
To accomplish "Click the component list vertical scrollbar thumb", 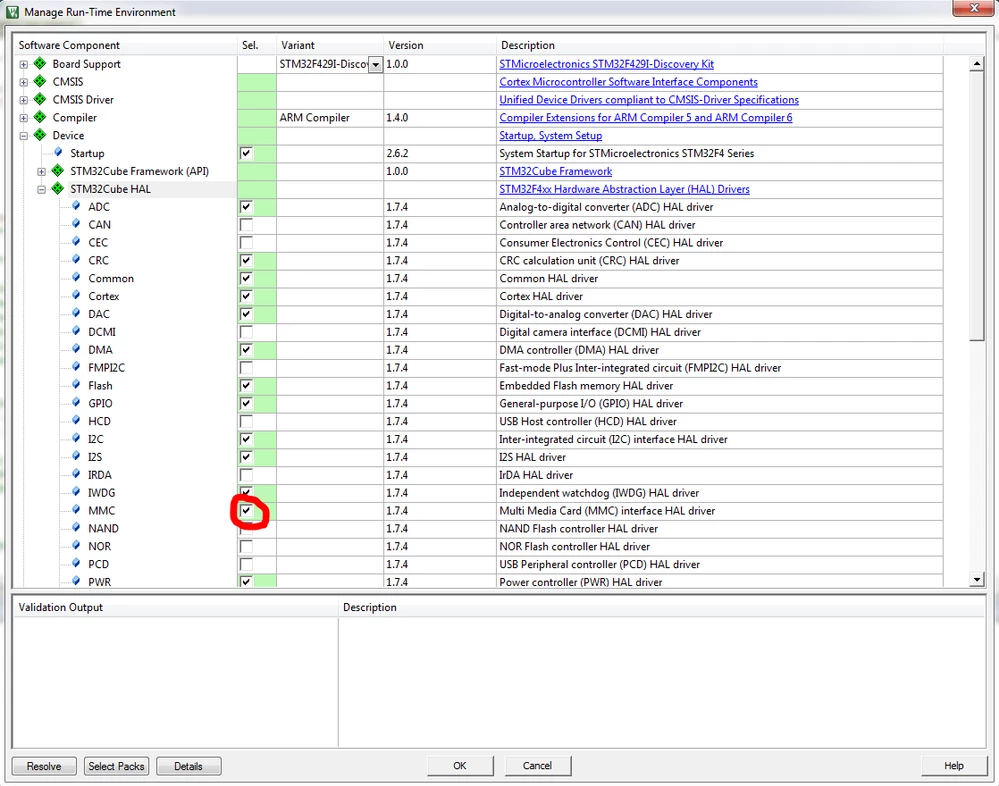I will (x=977, y=206).
